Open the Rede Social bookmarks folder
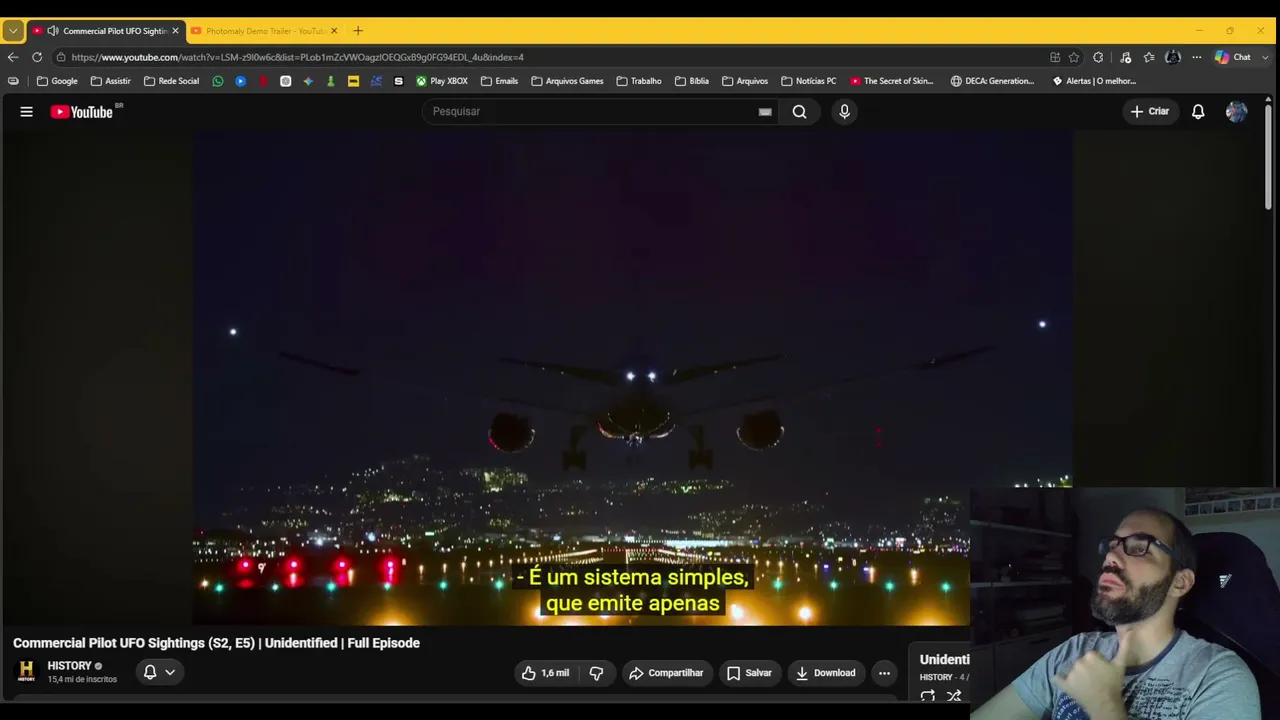 (x=171, y=81)
